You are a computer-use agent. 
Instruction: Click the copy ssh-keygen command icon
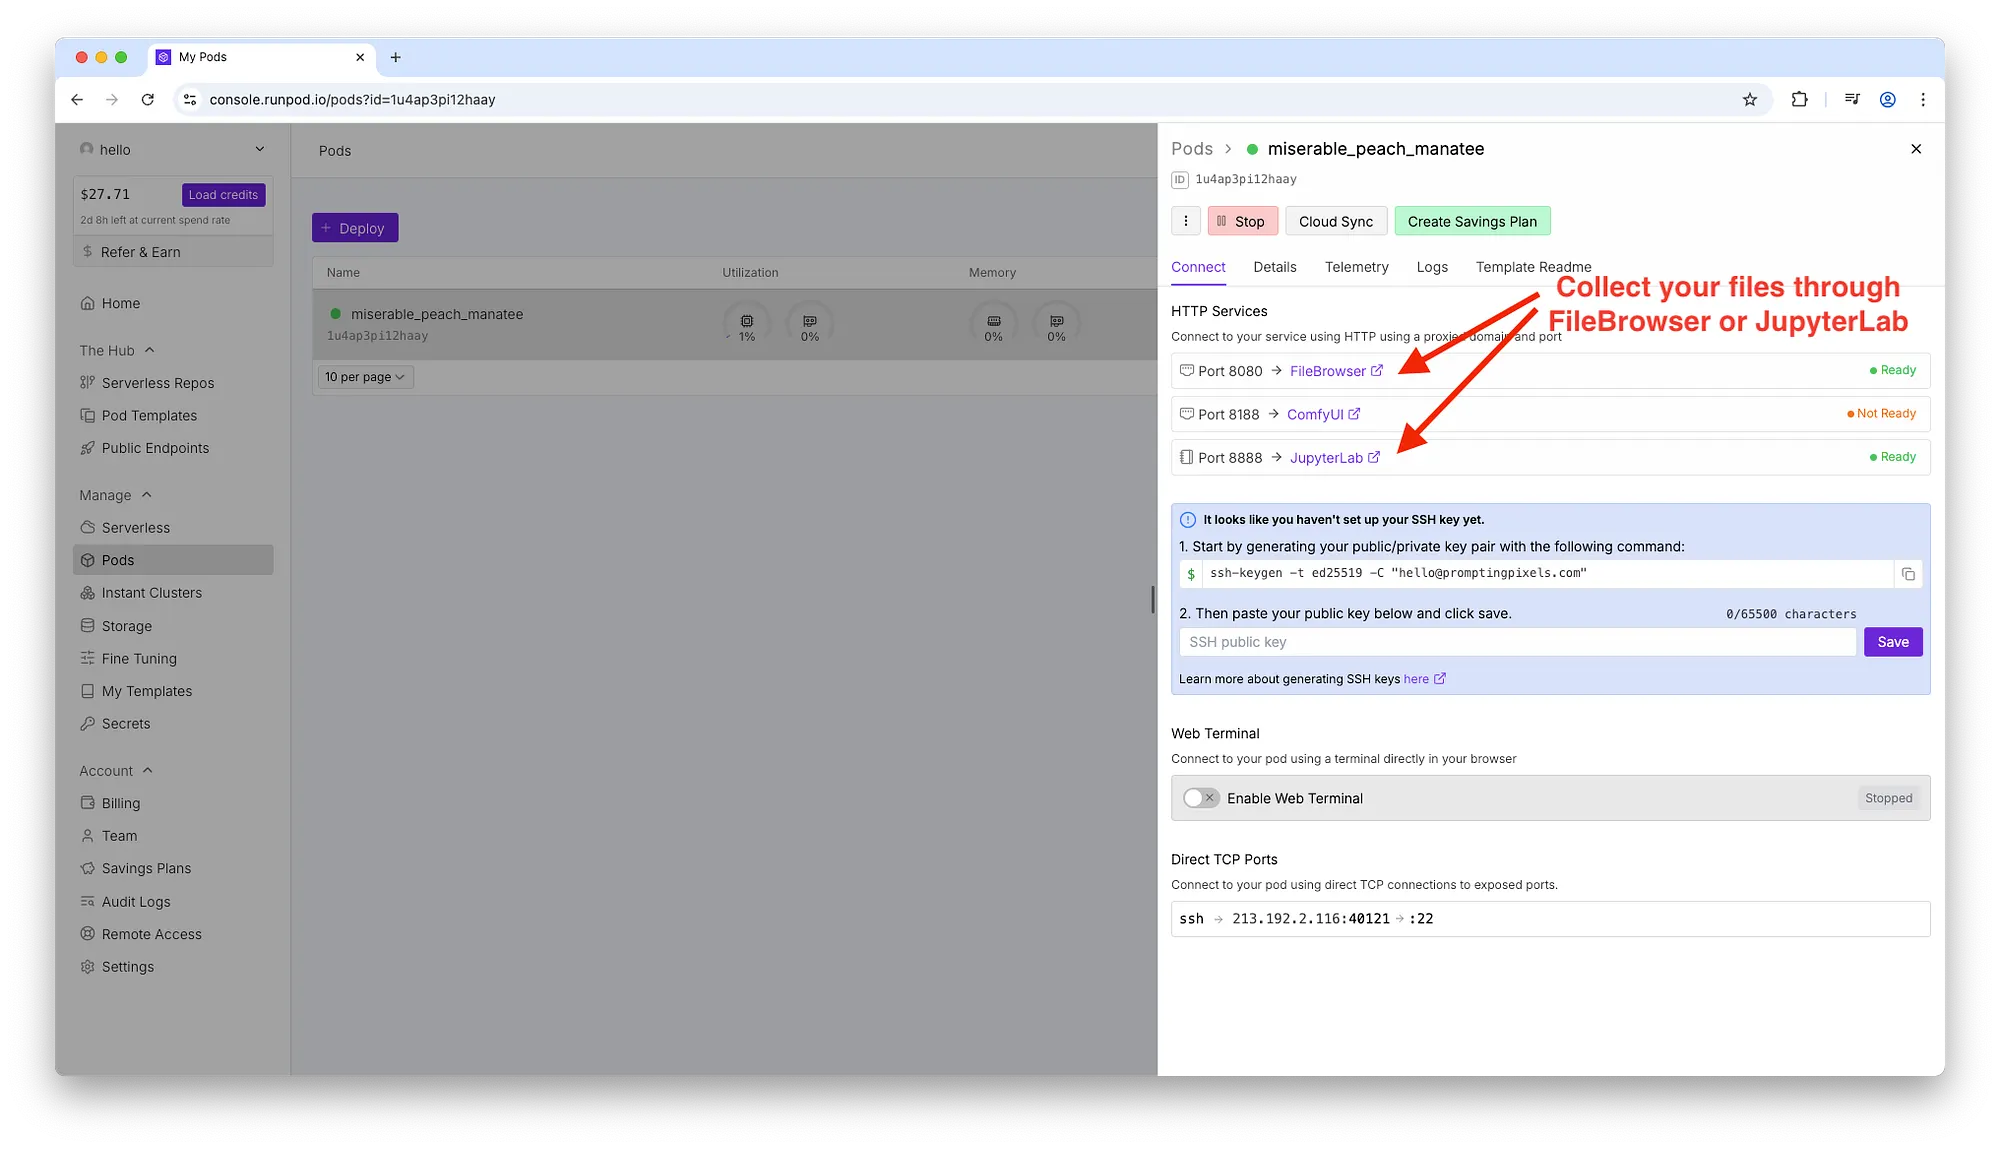pos(1908,574)
